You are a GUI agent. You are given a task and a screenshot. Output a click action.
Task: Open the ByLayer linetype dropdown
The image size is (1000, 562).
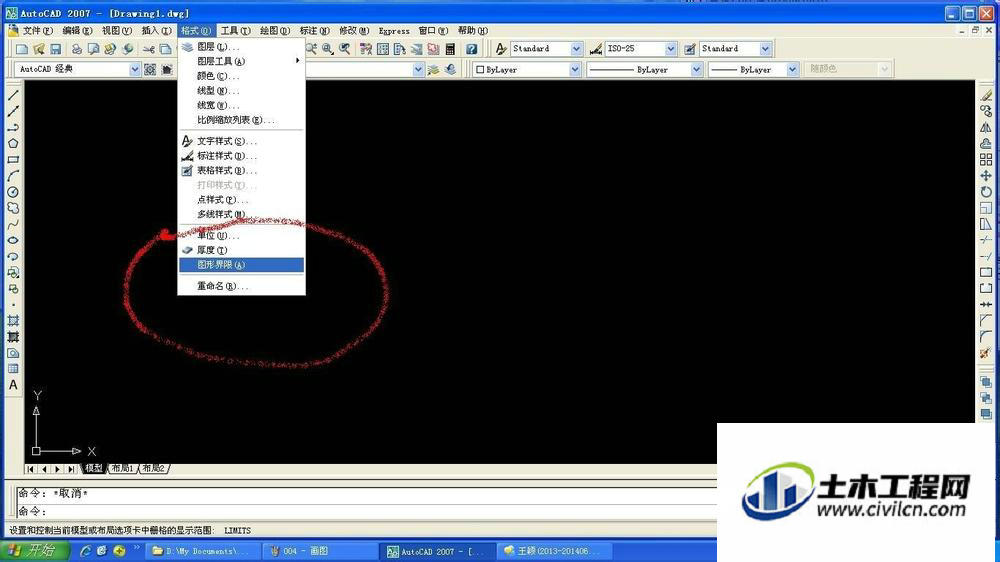[696, 70]
